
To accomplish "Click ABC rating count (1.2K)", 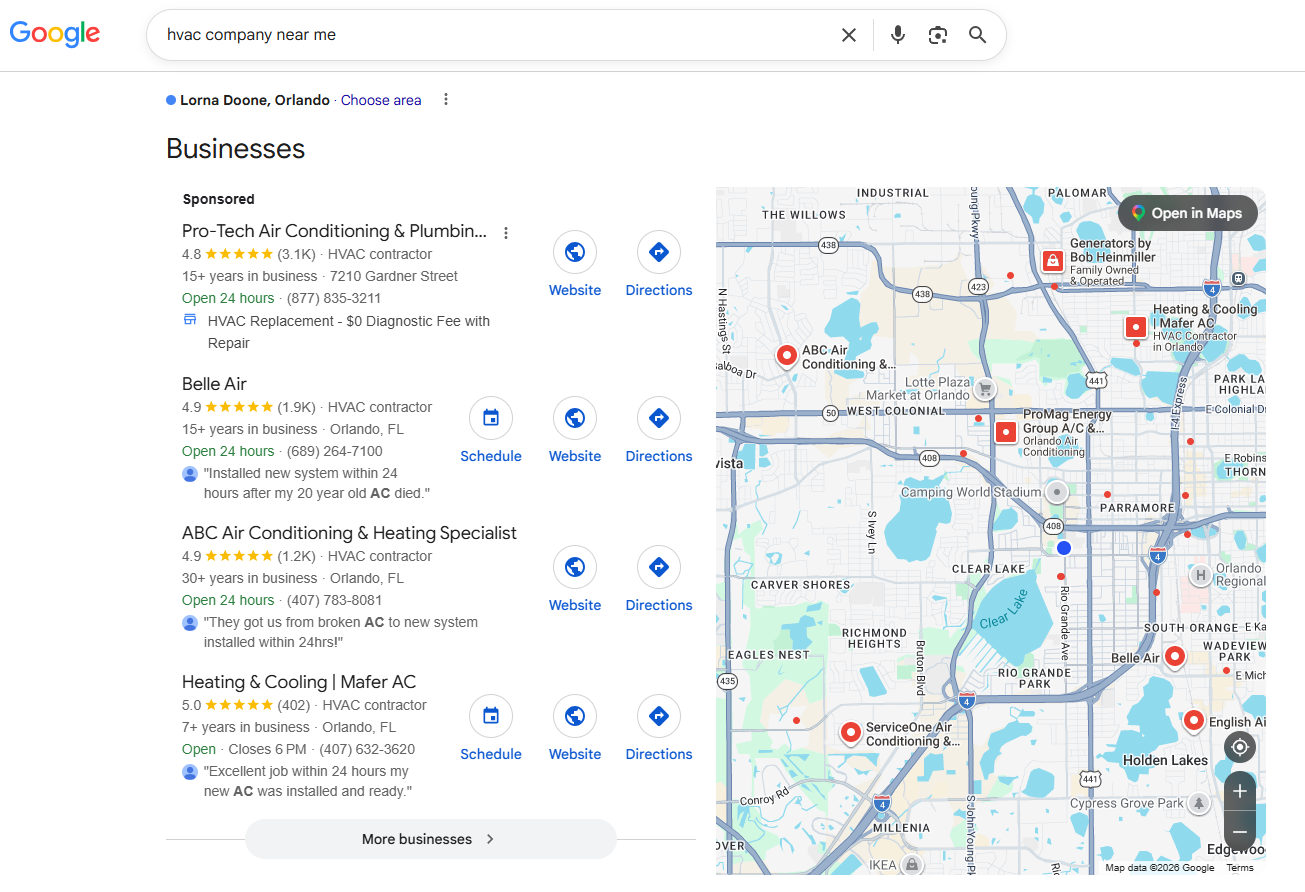I will point(297,556).
